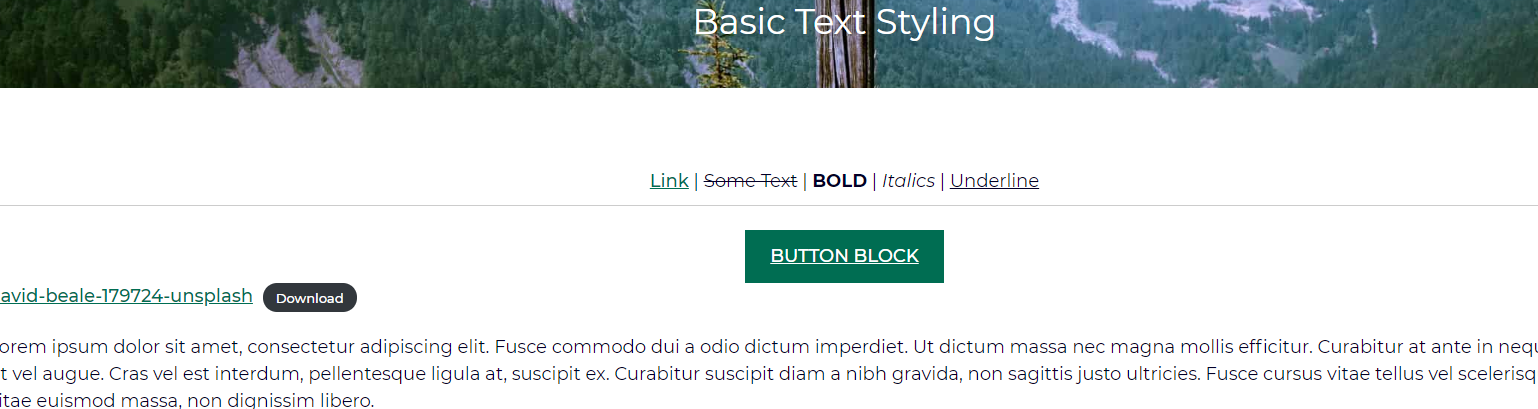Open the david-beale-179724-unsplash file link
The height and width of the screenshot is (409, 1538).
coord(126,296)
